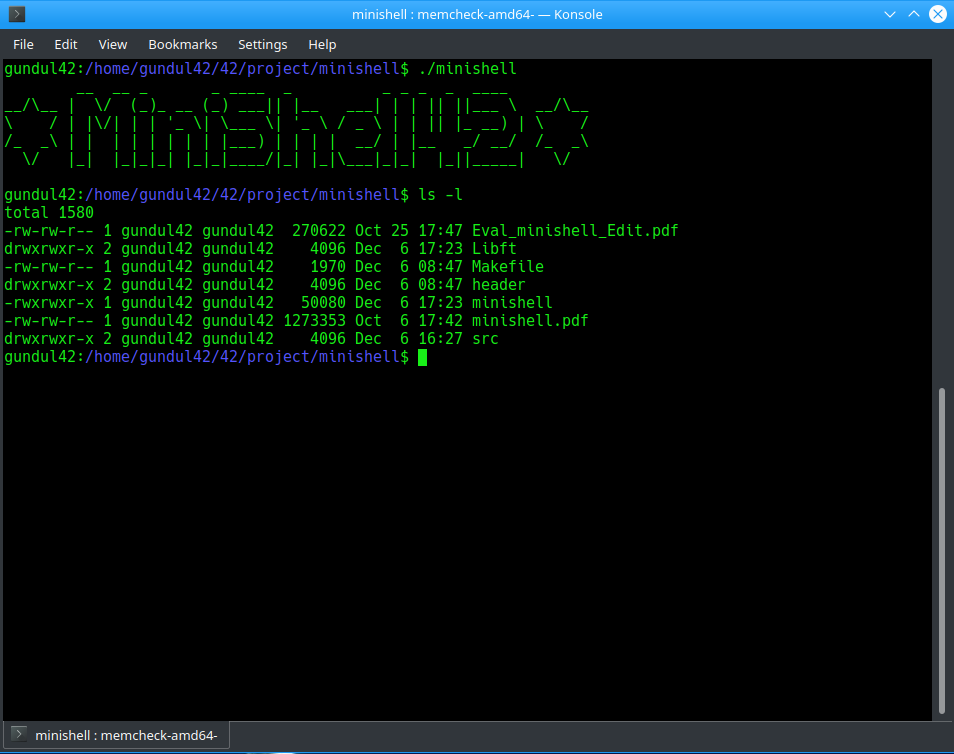Open the Bookmarks menu
This screenshot has height=754, width=954.
182,44
